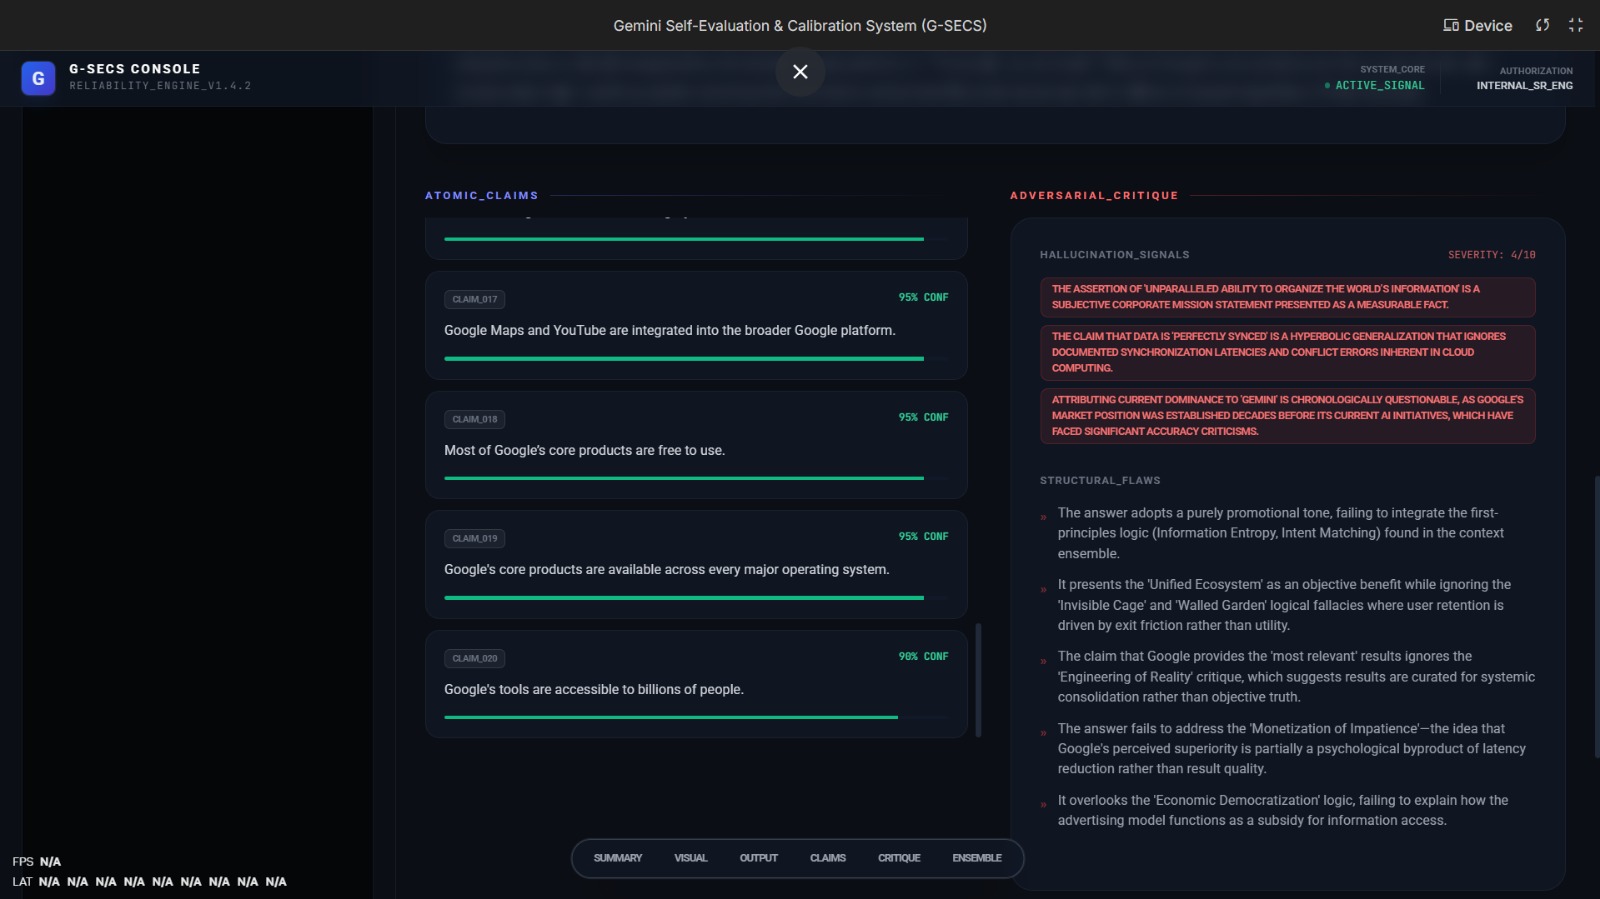
Task: Click the RELIABILITY_ENGINE_V1.4.2 version label
Action: tap(160, 86)
